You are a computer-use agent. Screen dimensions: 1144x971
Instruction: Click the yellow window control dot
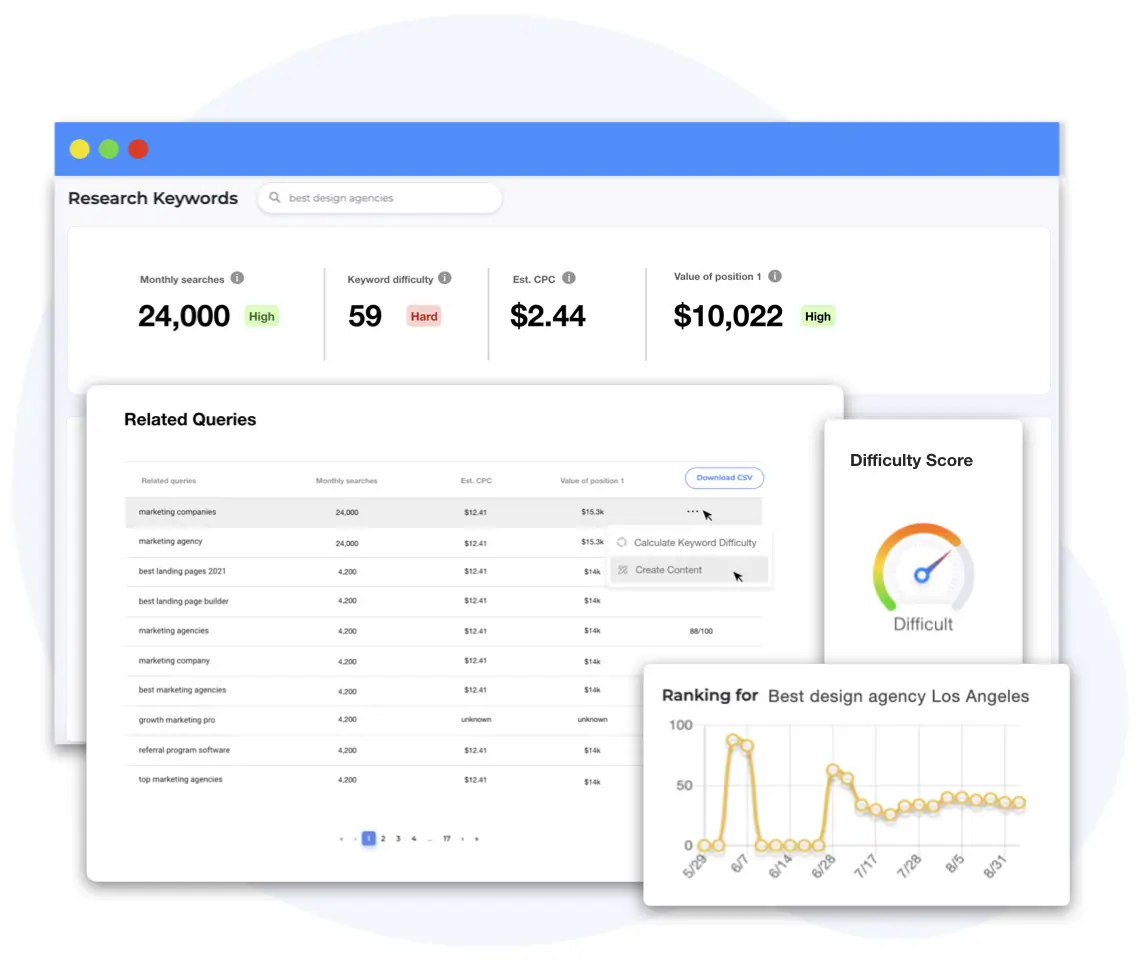(80, 150)
